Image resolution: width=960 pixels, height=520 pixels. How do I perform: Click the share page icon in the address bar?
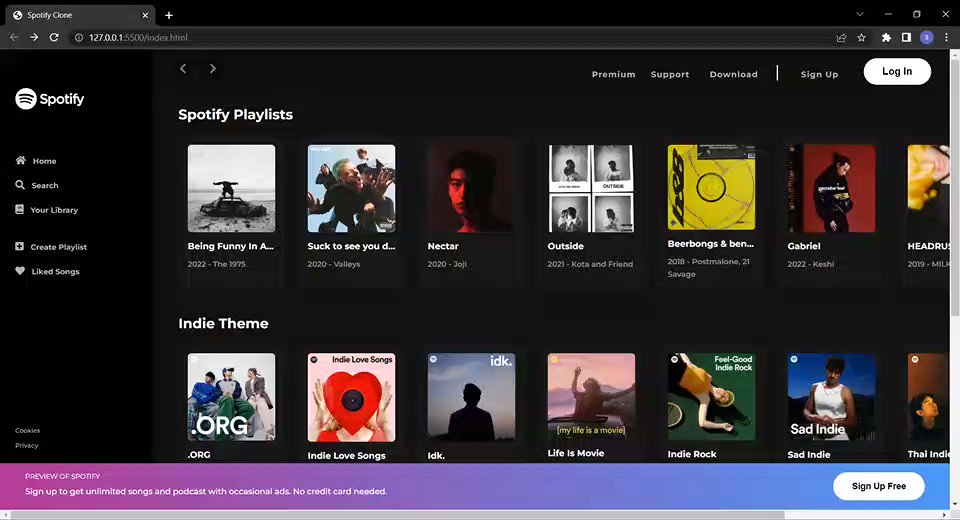coord(841,37)
